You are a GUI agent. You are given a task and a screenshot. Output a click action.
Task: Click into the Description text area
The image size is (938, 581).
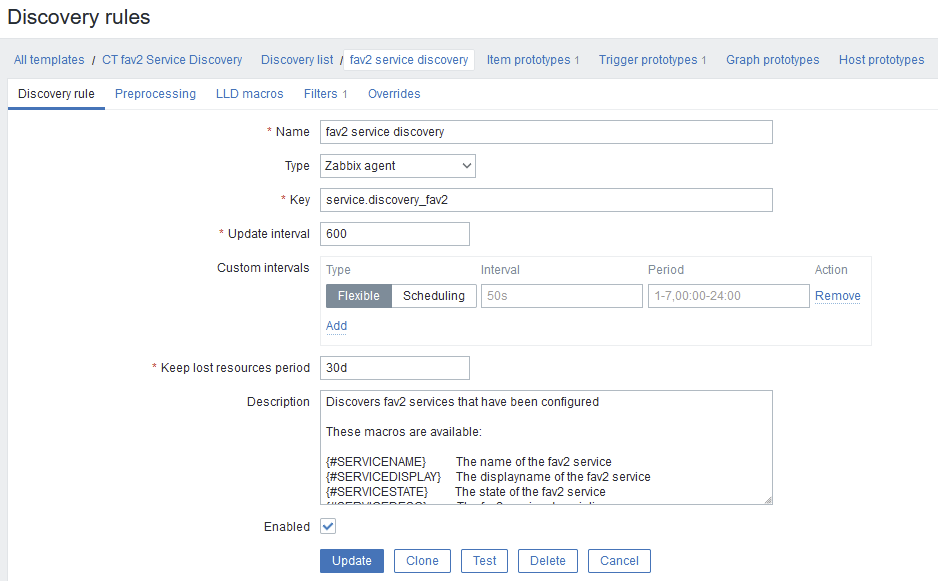tap(546, 448)
